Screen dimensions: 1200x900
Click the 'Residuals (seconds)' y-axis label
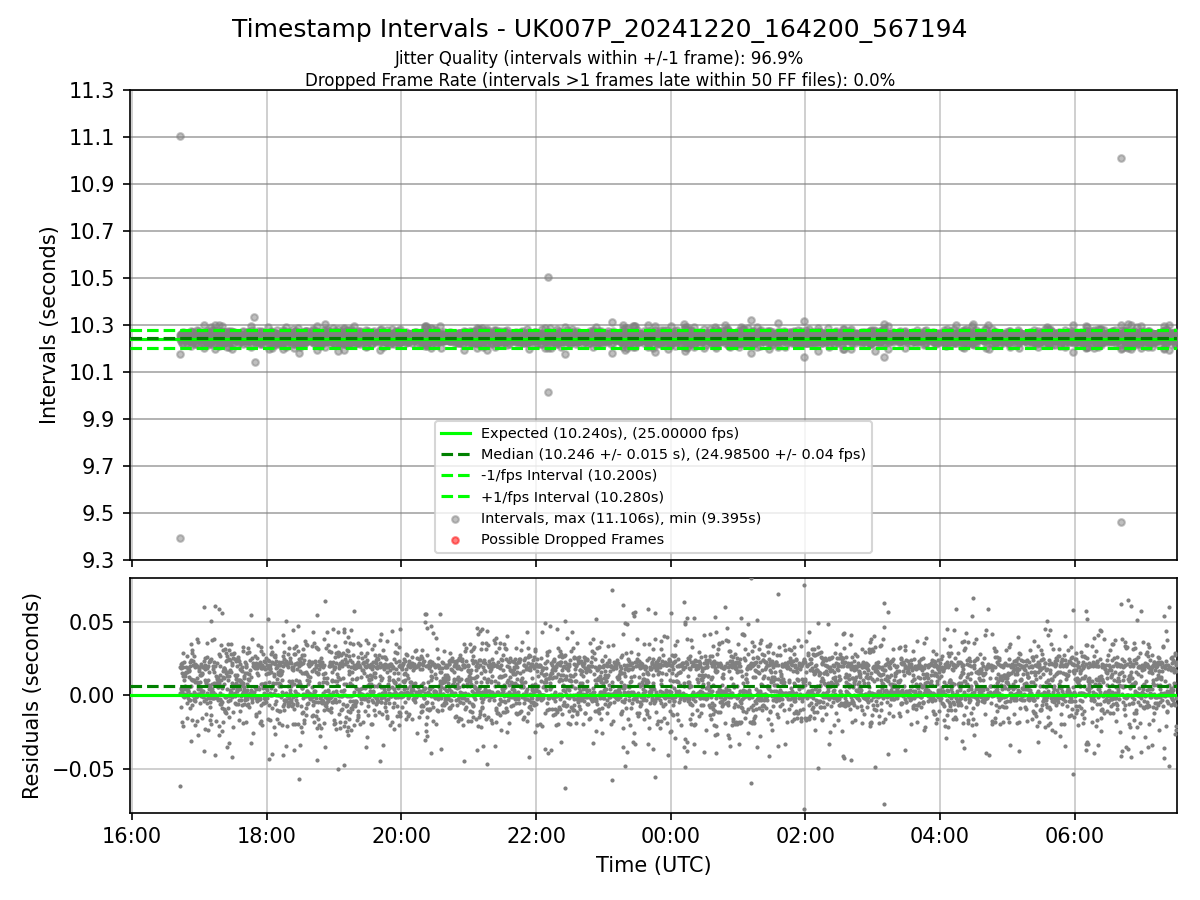click(x=31, y=696)
